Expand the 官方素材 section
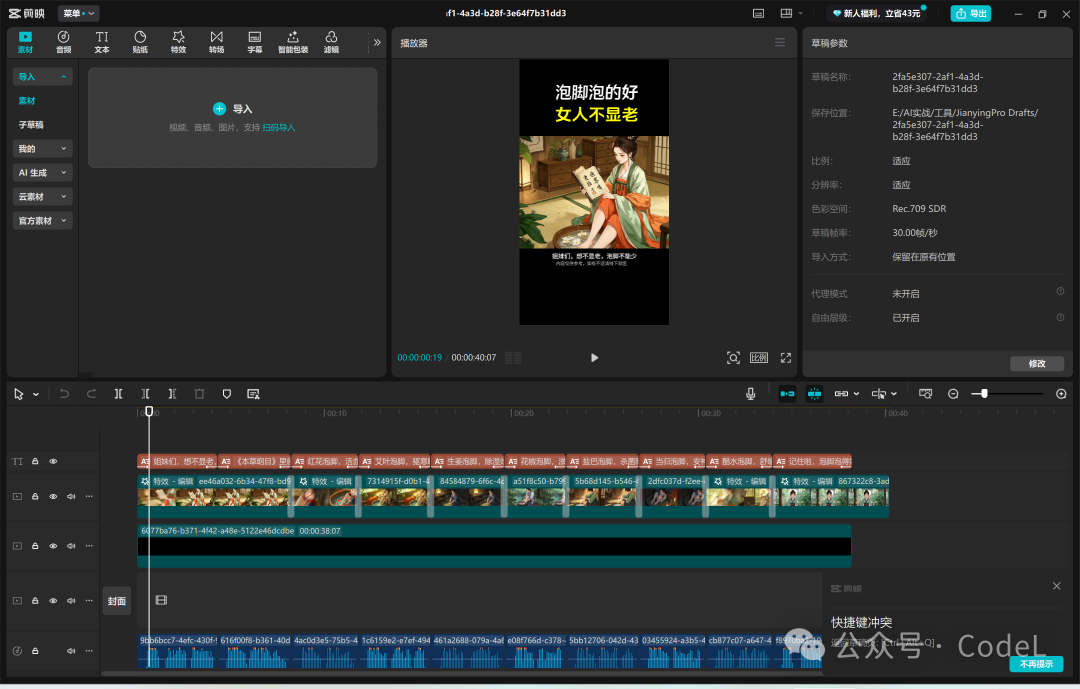Image resolution: width=1080 pixels, height=689 pixels. 43,220
